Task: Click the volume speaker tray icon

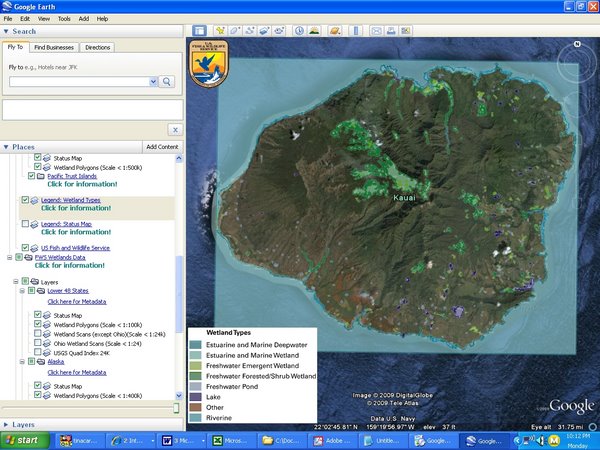Action: (x=540, y=441)
